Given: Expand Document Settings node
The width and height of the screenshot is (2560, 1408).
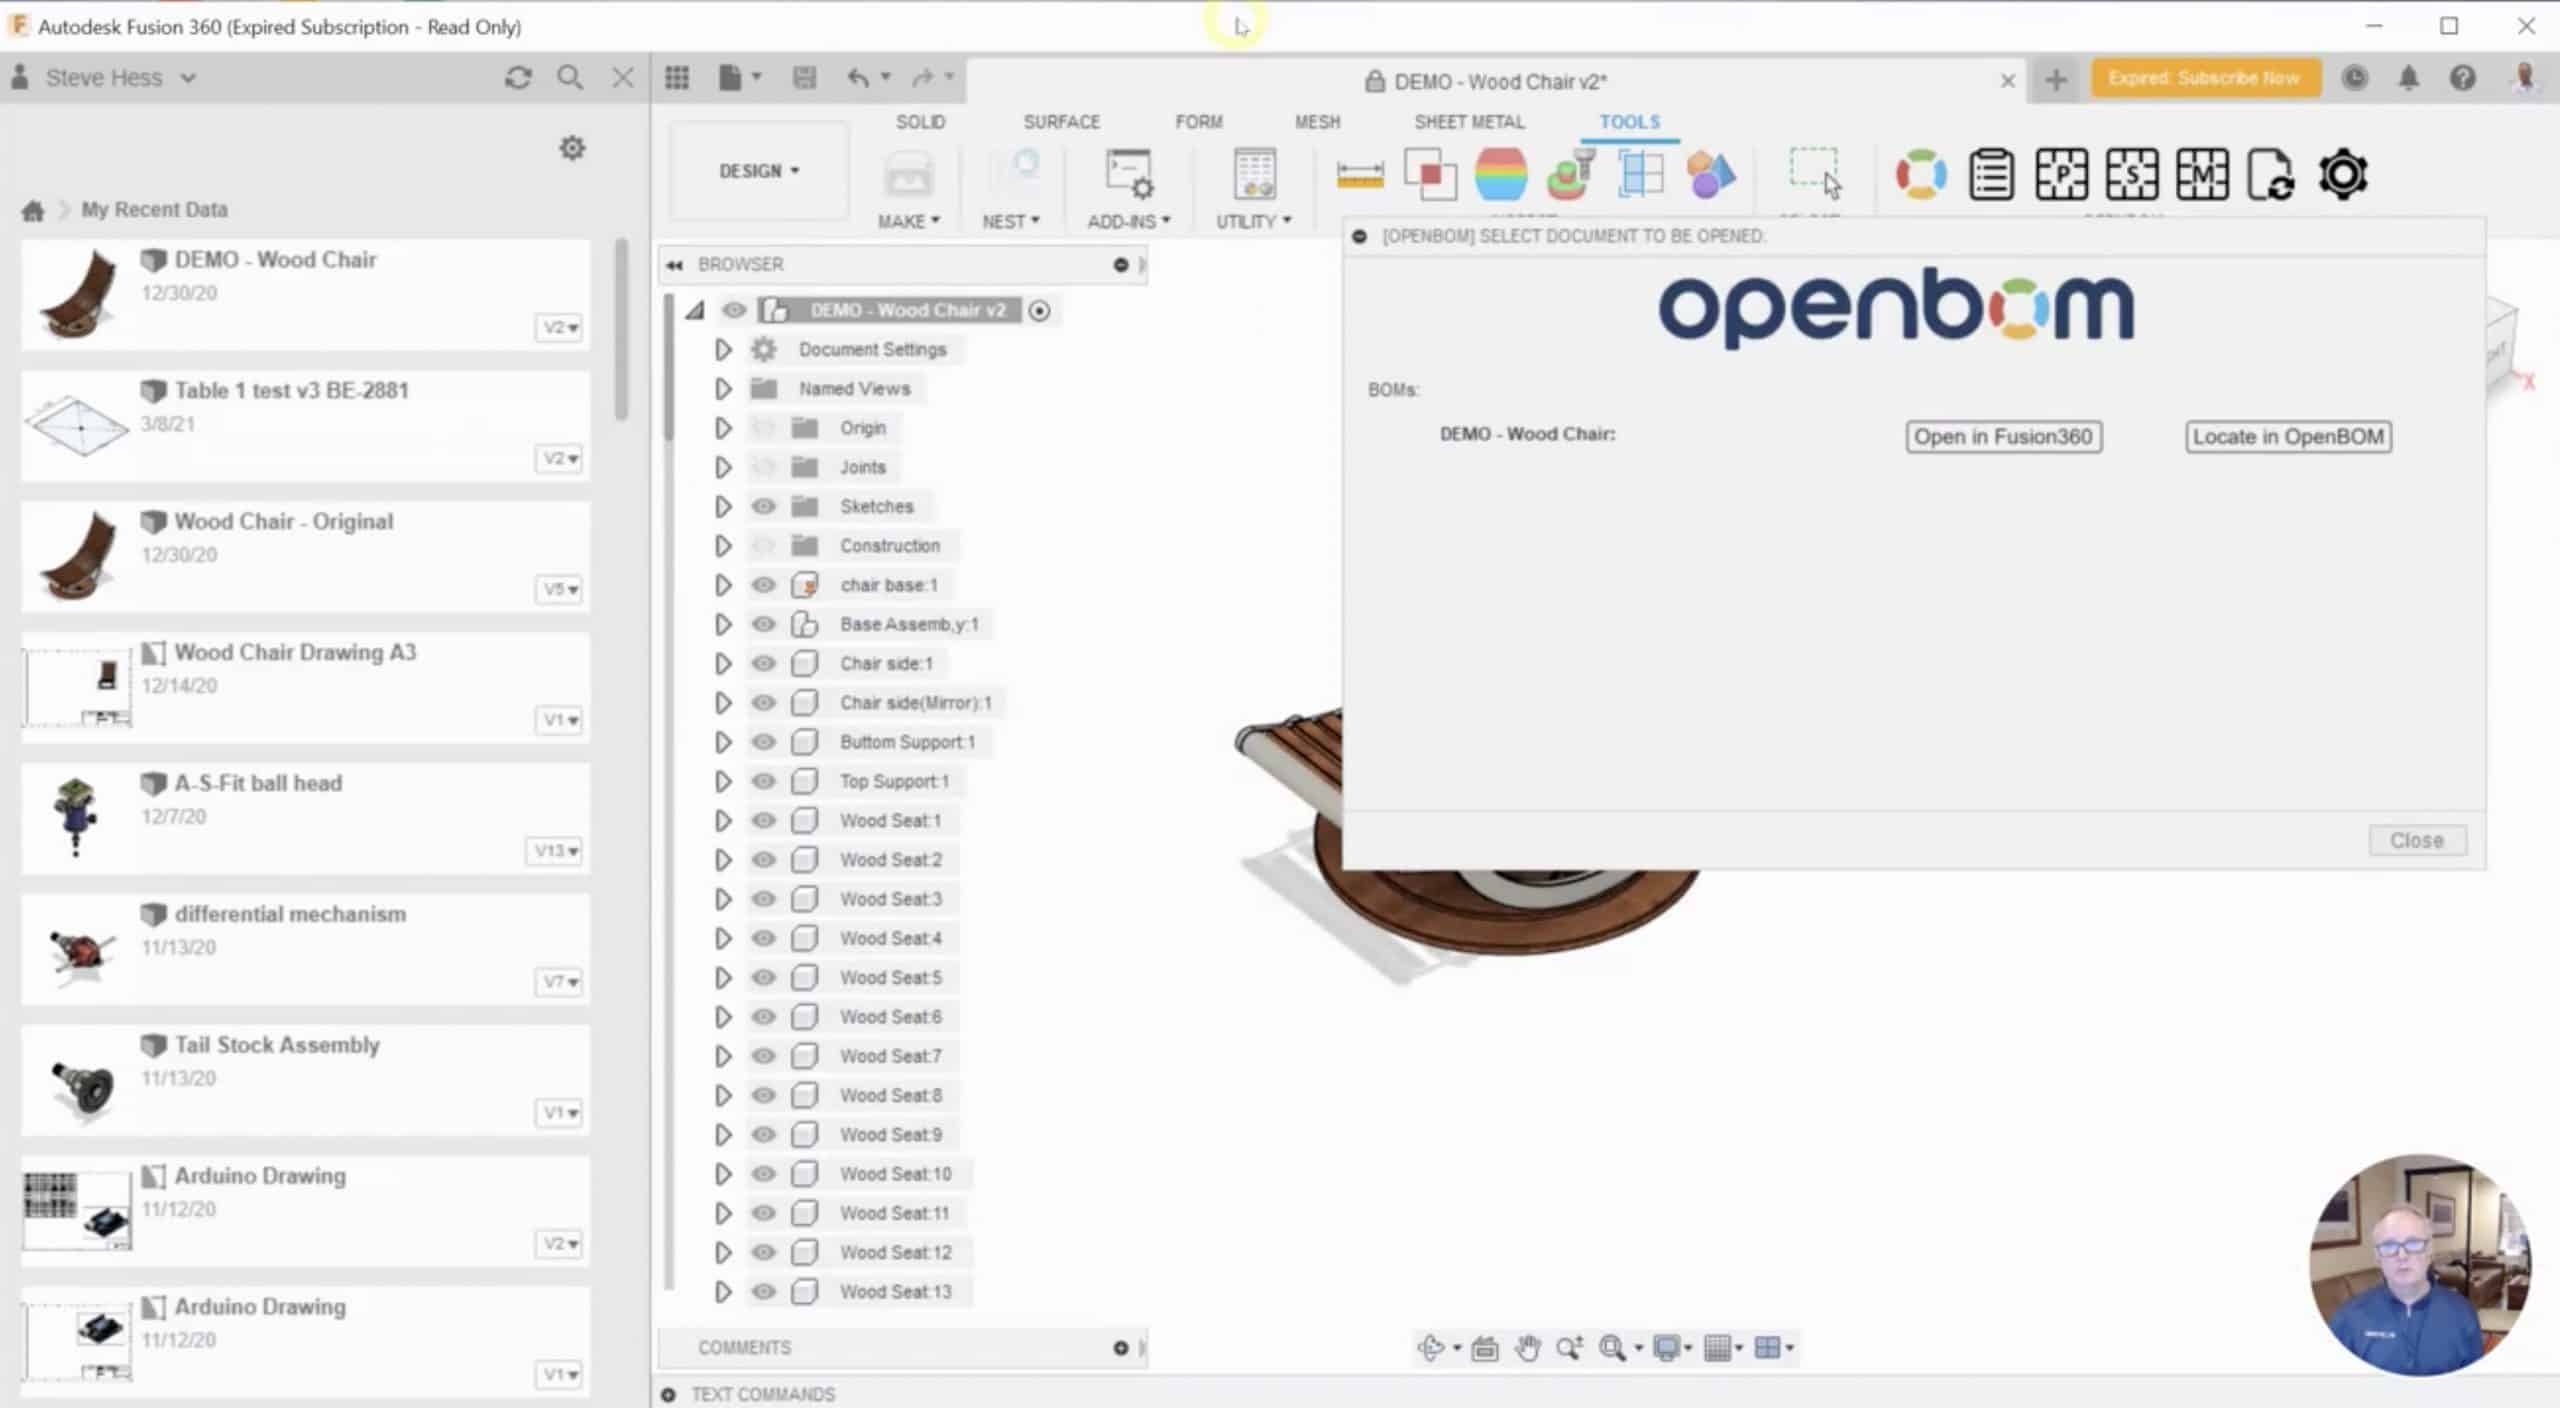Looking at the screenshot, I should coord(723,349).
